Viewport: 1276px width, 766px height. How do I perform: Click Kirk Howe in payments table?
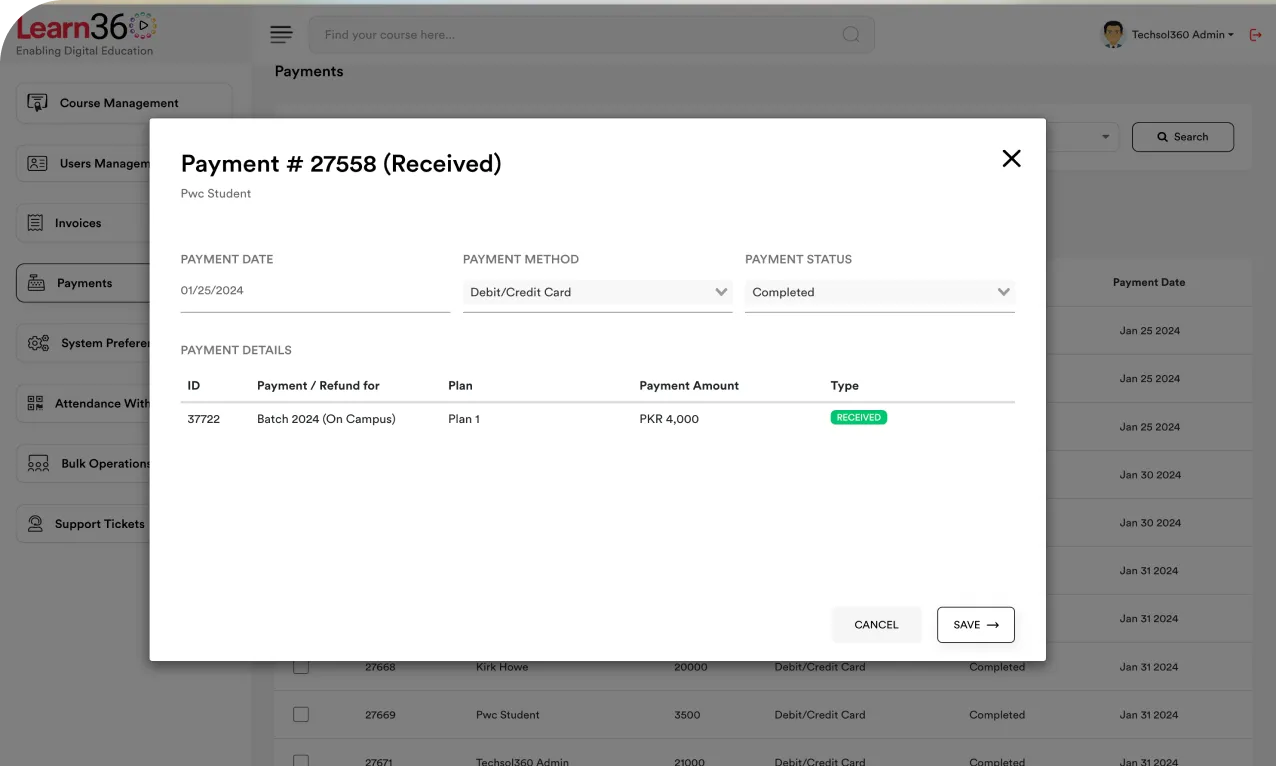click(x=502, y=667)
